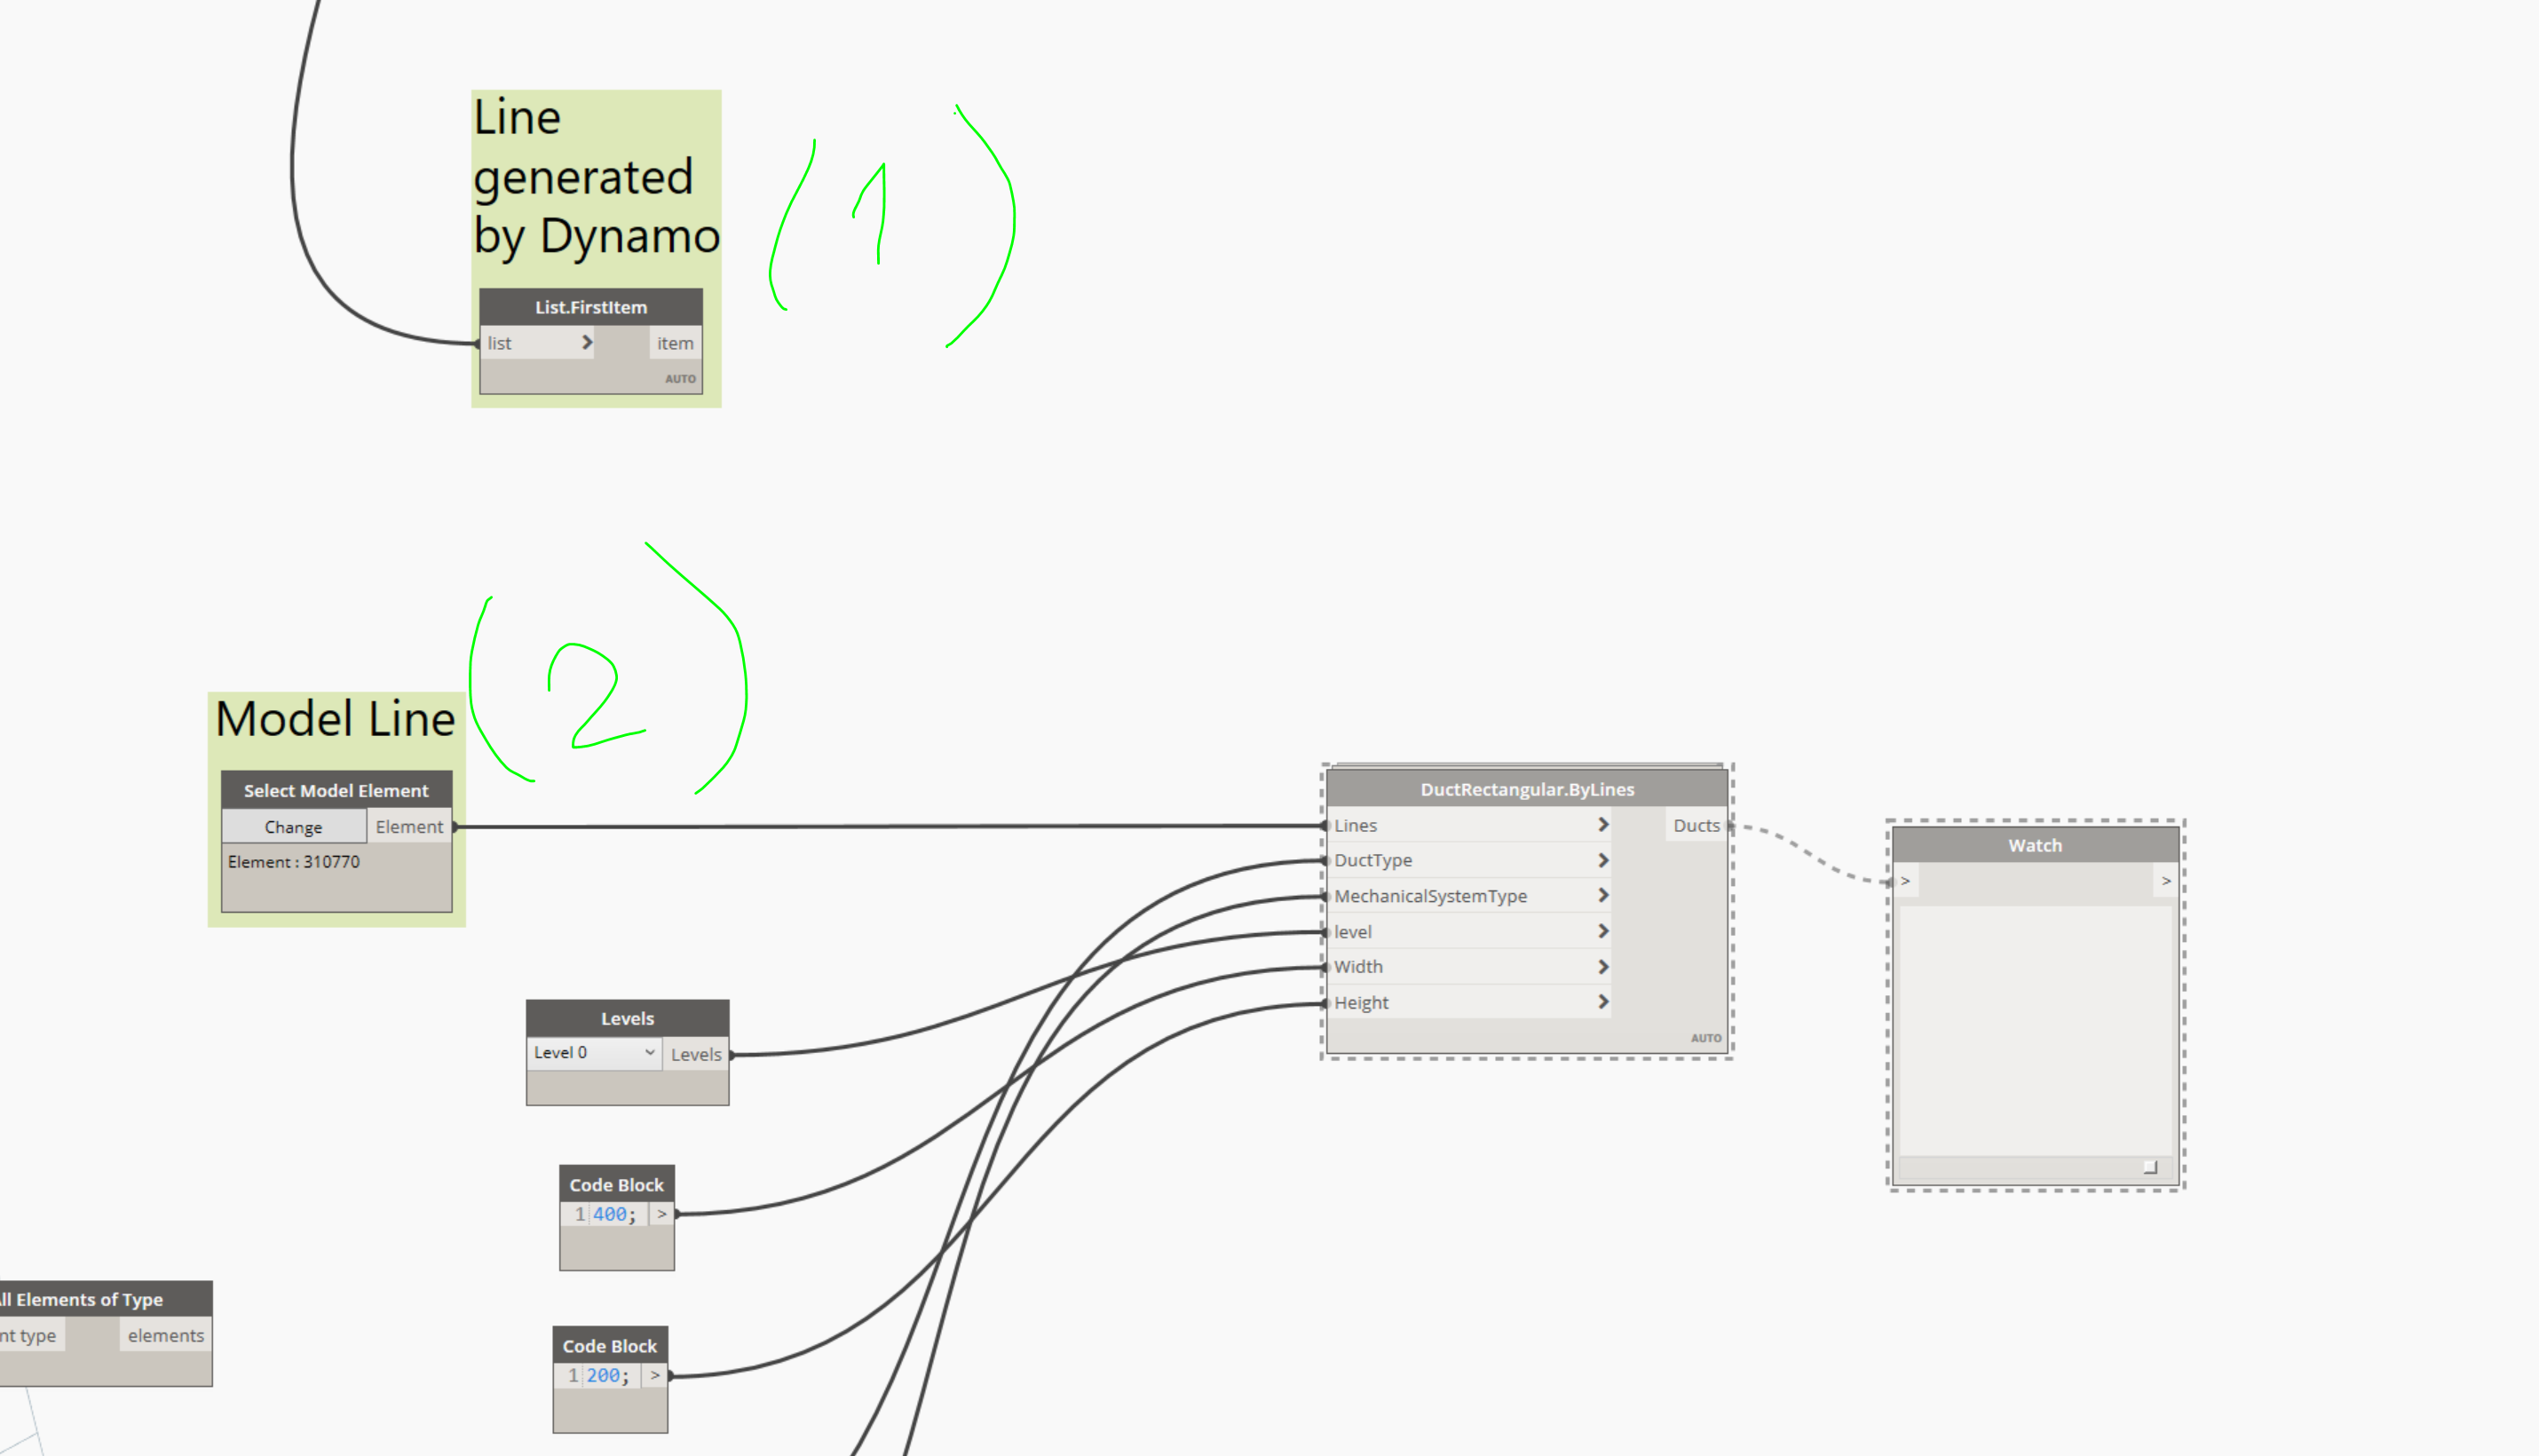Click the Height input port chevron
Viewport: 2539px width, 1456px height.
point(1603,1002)
